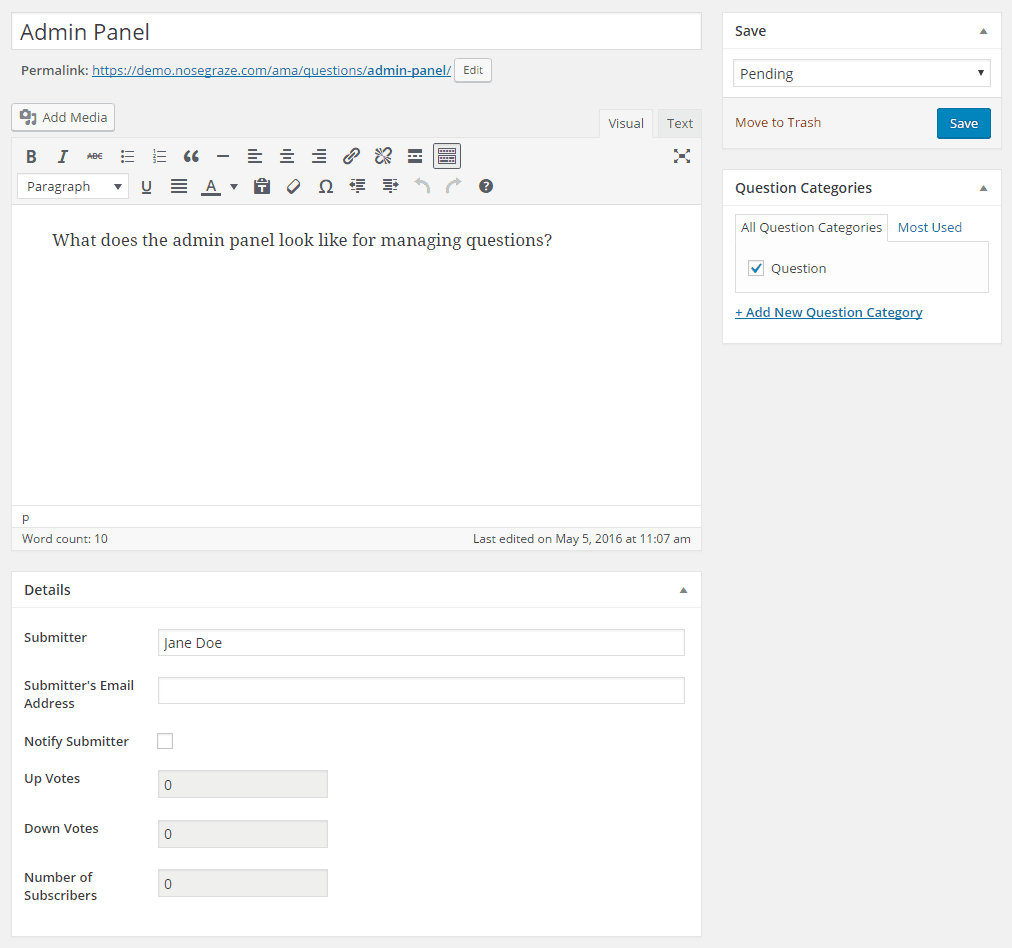This screenshot has width=1012, height=948.
Task: Open the Paragraph format dropdown
Action: click(x=73, y=186)
